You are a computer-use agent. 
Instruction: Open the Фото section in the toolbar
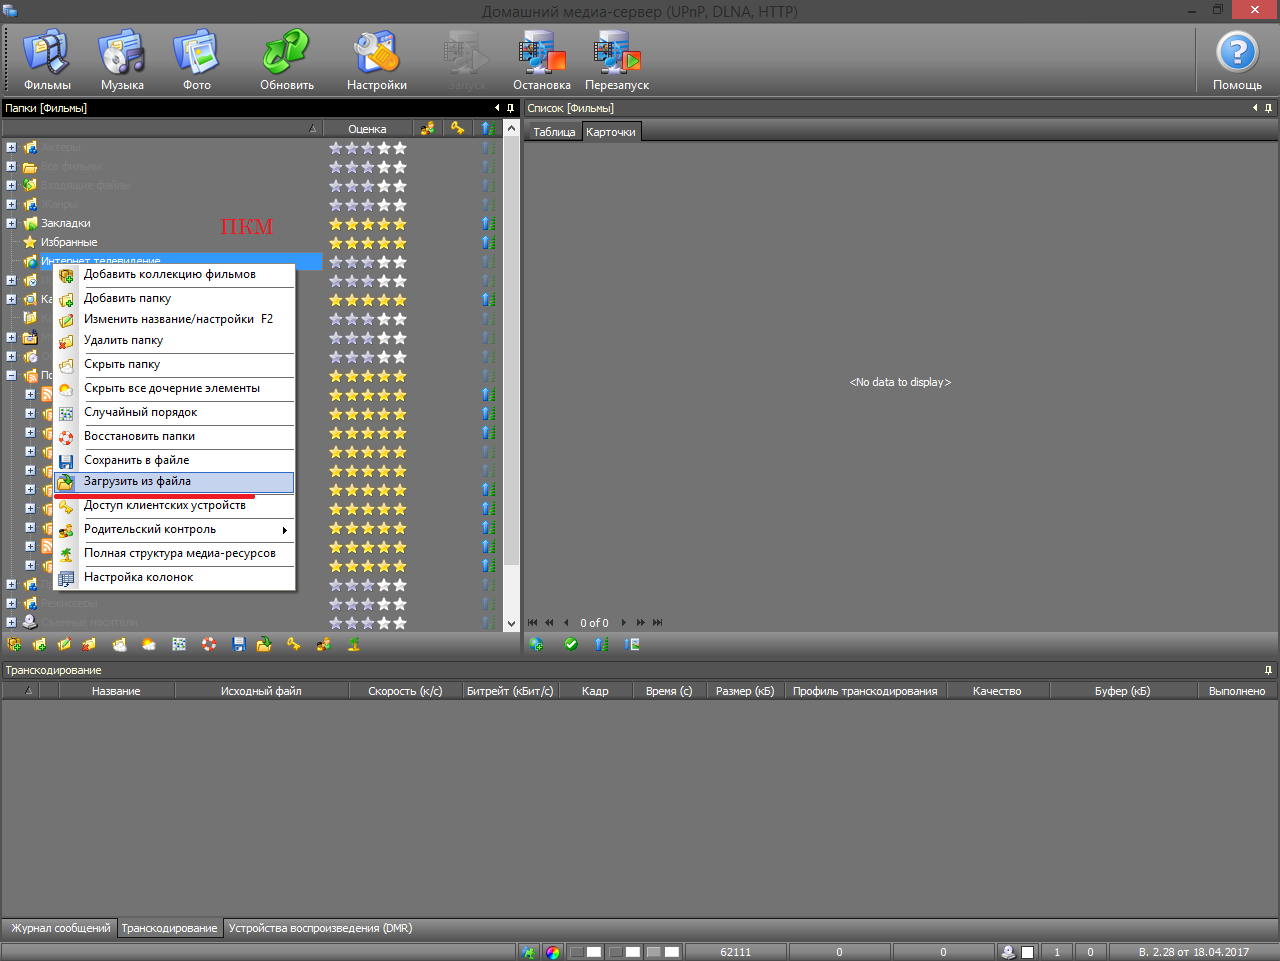[x=197, y=61]
